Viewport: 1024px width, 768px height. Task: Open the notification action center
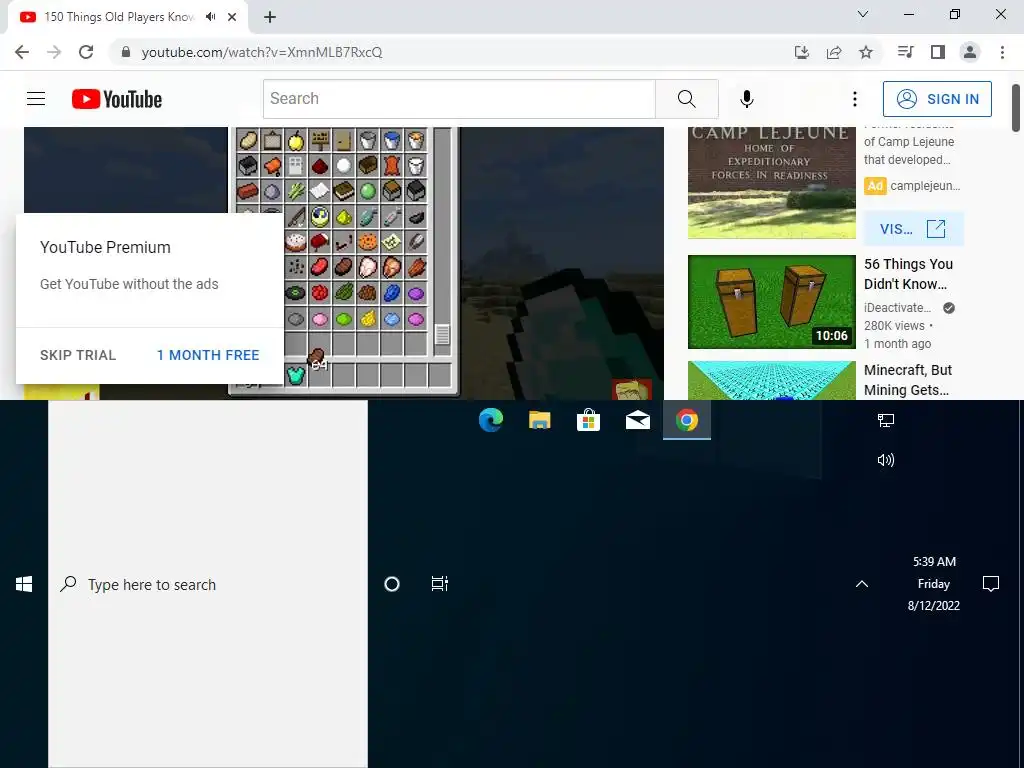point(991,584)
